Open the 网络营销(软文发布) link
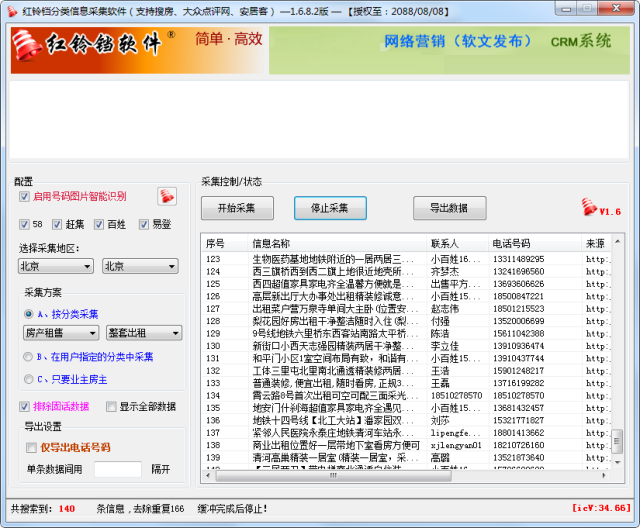 [x=458, y=41]
